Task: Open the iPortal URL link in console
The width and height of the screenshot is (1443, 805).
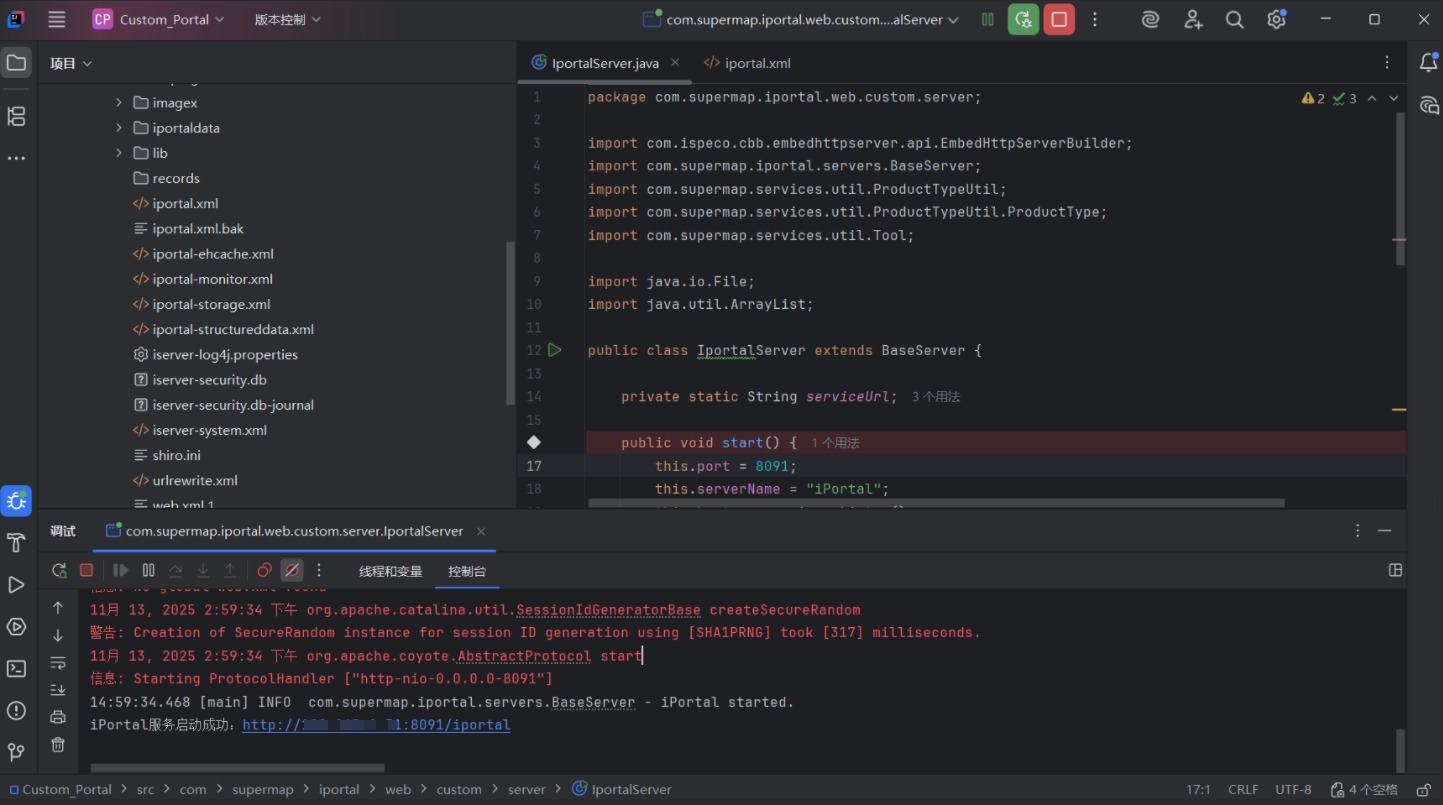Action: tap(376, 725)
